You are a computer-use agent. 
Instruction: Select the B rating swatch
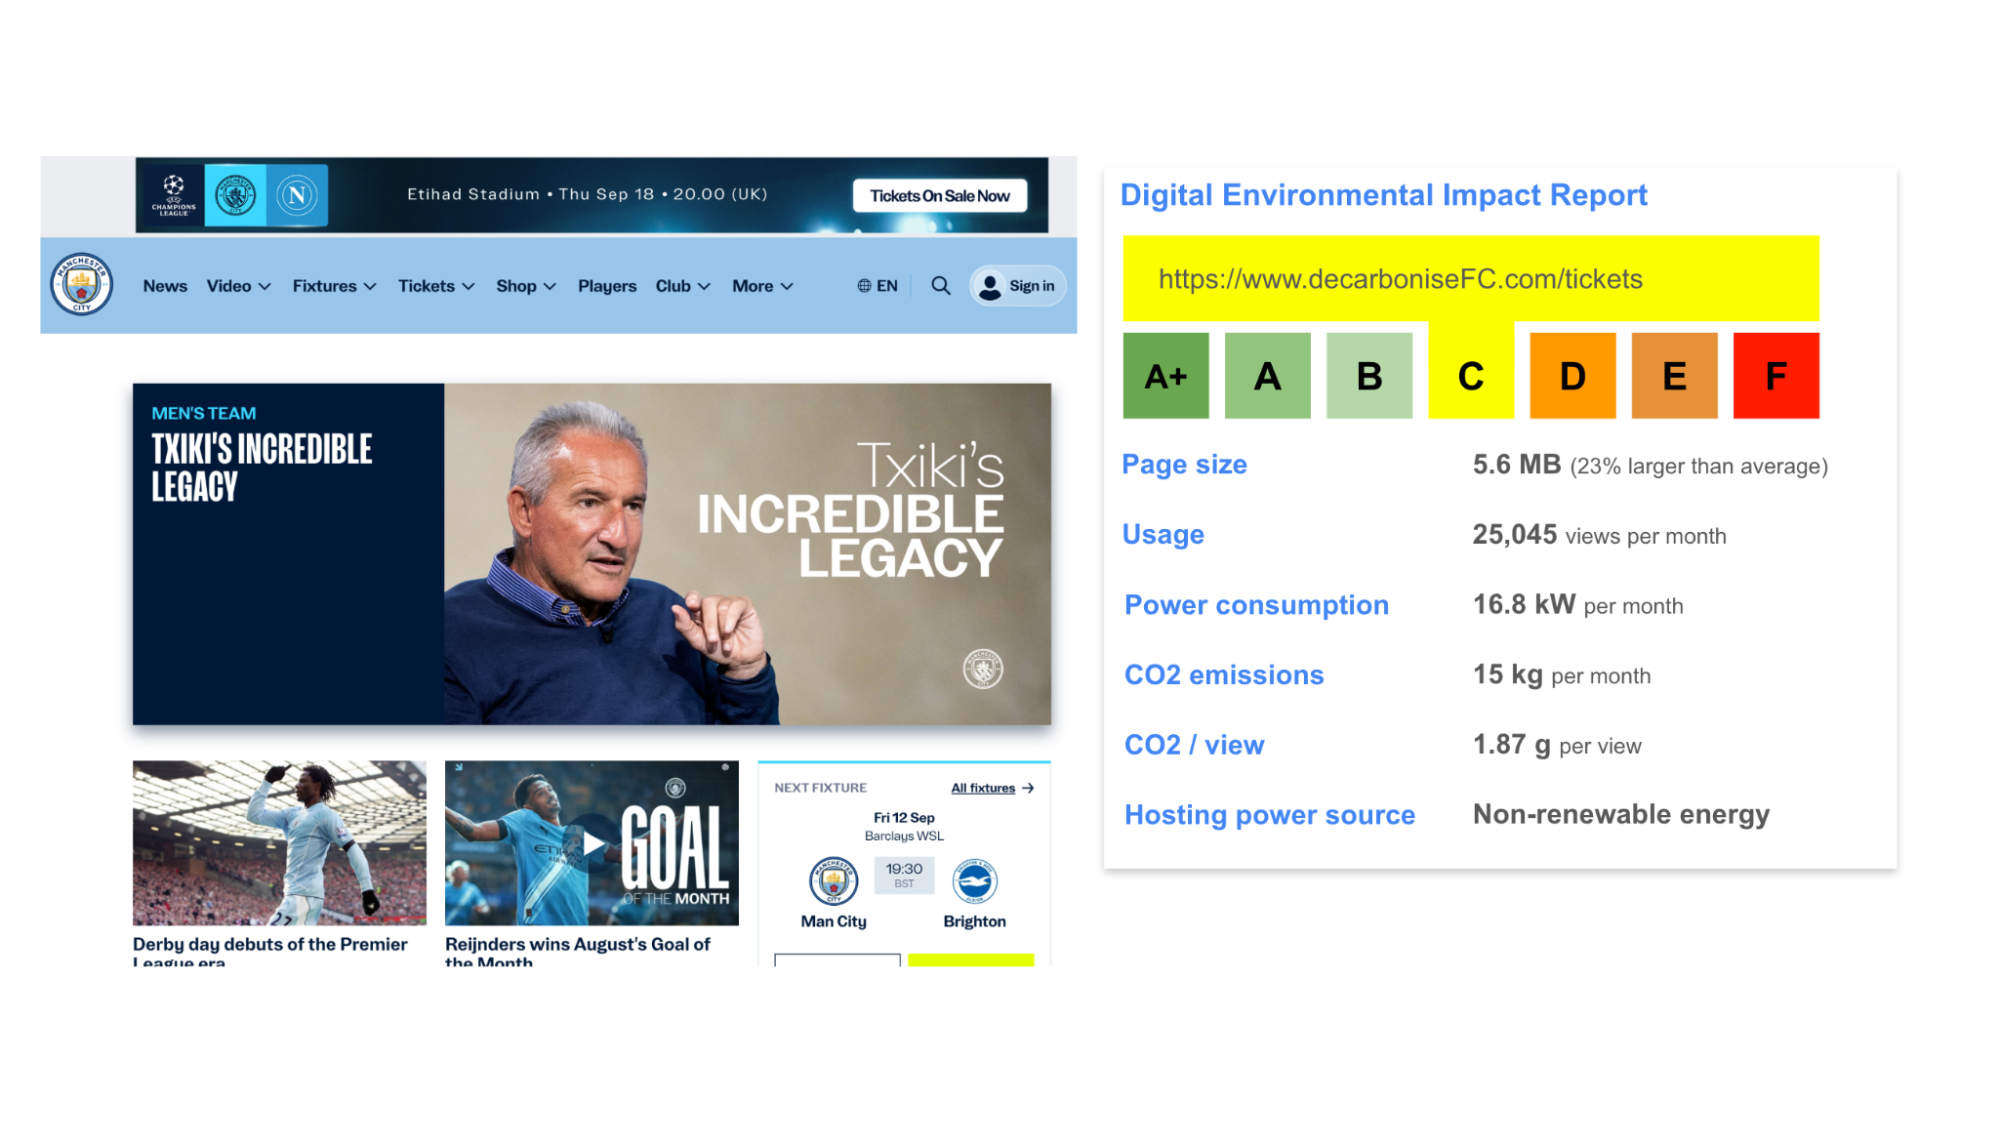click(1369, 376)
